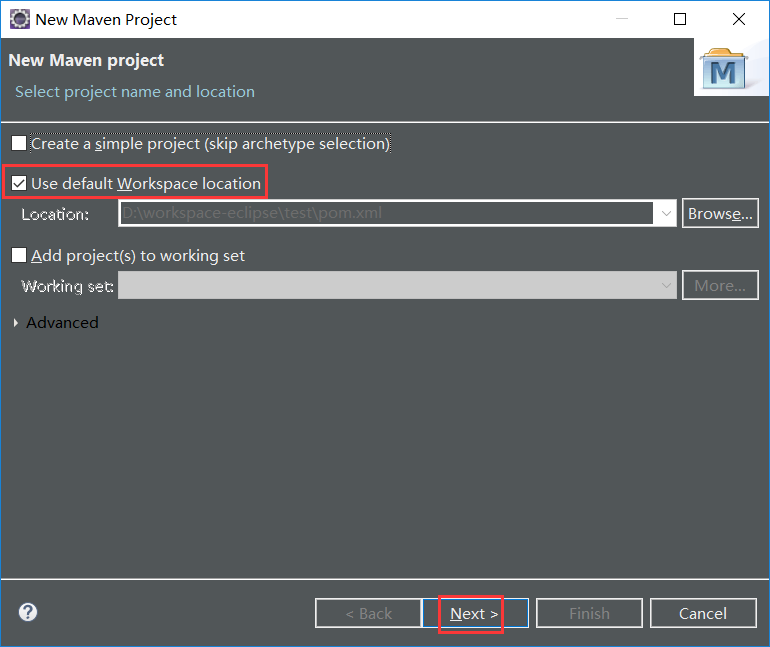Click 'Select project name and location' text
The image size is (770, 647).
(x=135, y=92)
